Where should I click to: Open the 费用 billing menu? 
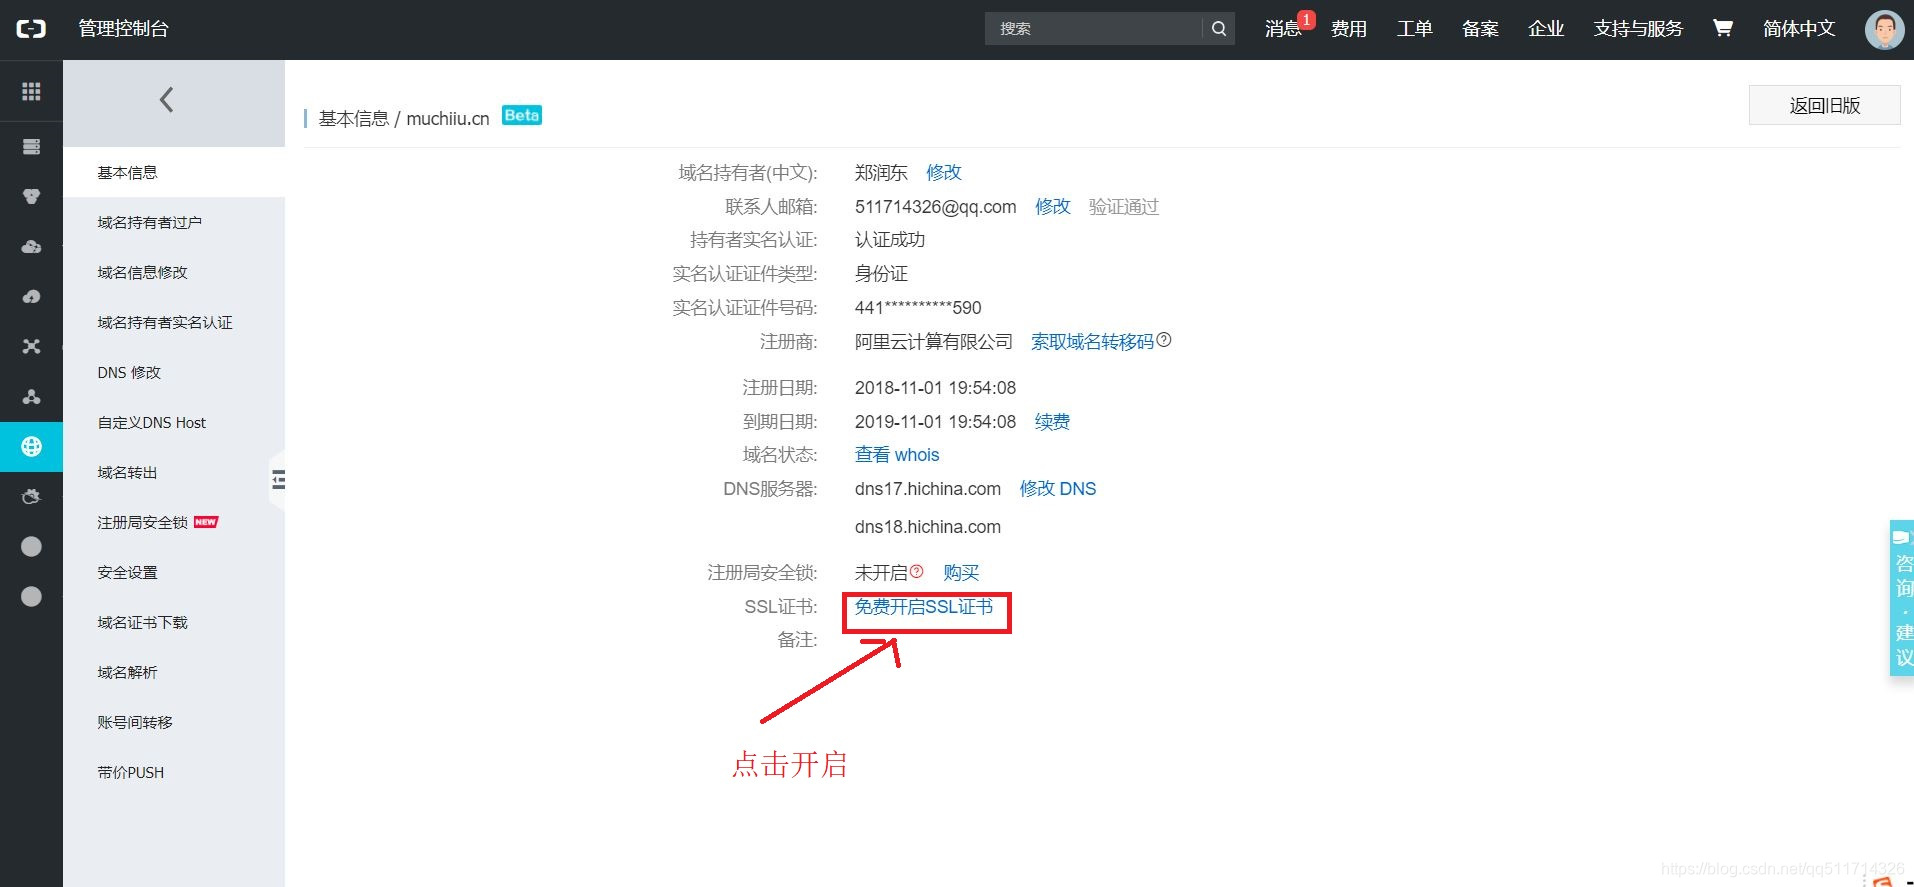click(1348, 29)
